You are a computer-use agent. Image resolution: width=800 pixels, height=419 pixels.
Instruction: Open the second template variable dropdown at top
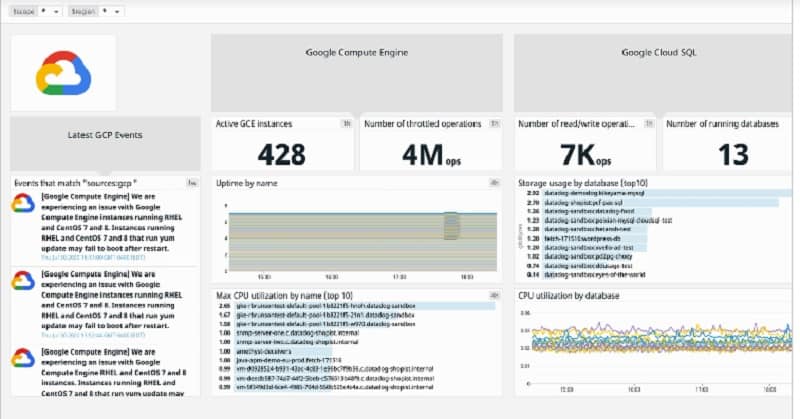pos(96,11)
